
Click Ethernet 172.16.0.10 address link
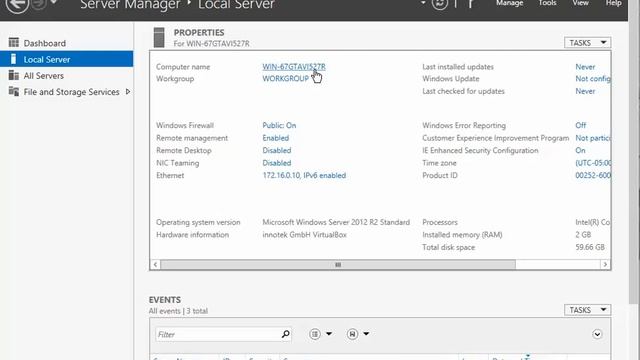[x=304, y=176]
